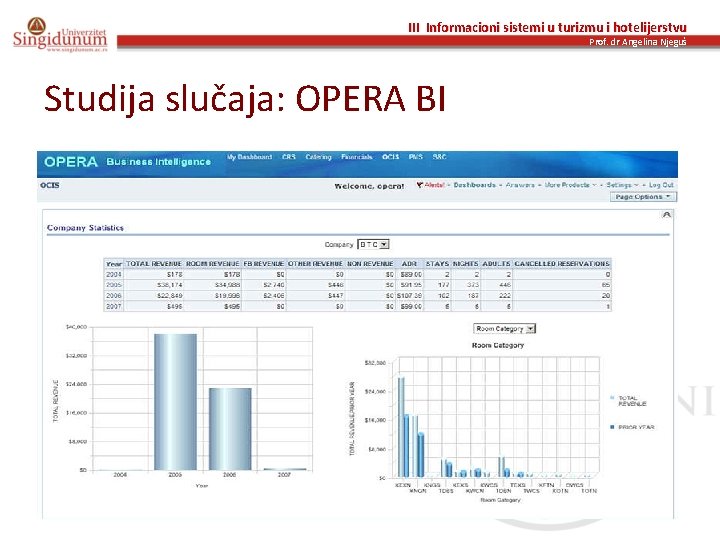Open the PMS tab

416,157
